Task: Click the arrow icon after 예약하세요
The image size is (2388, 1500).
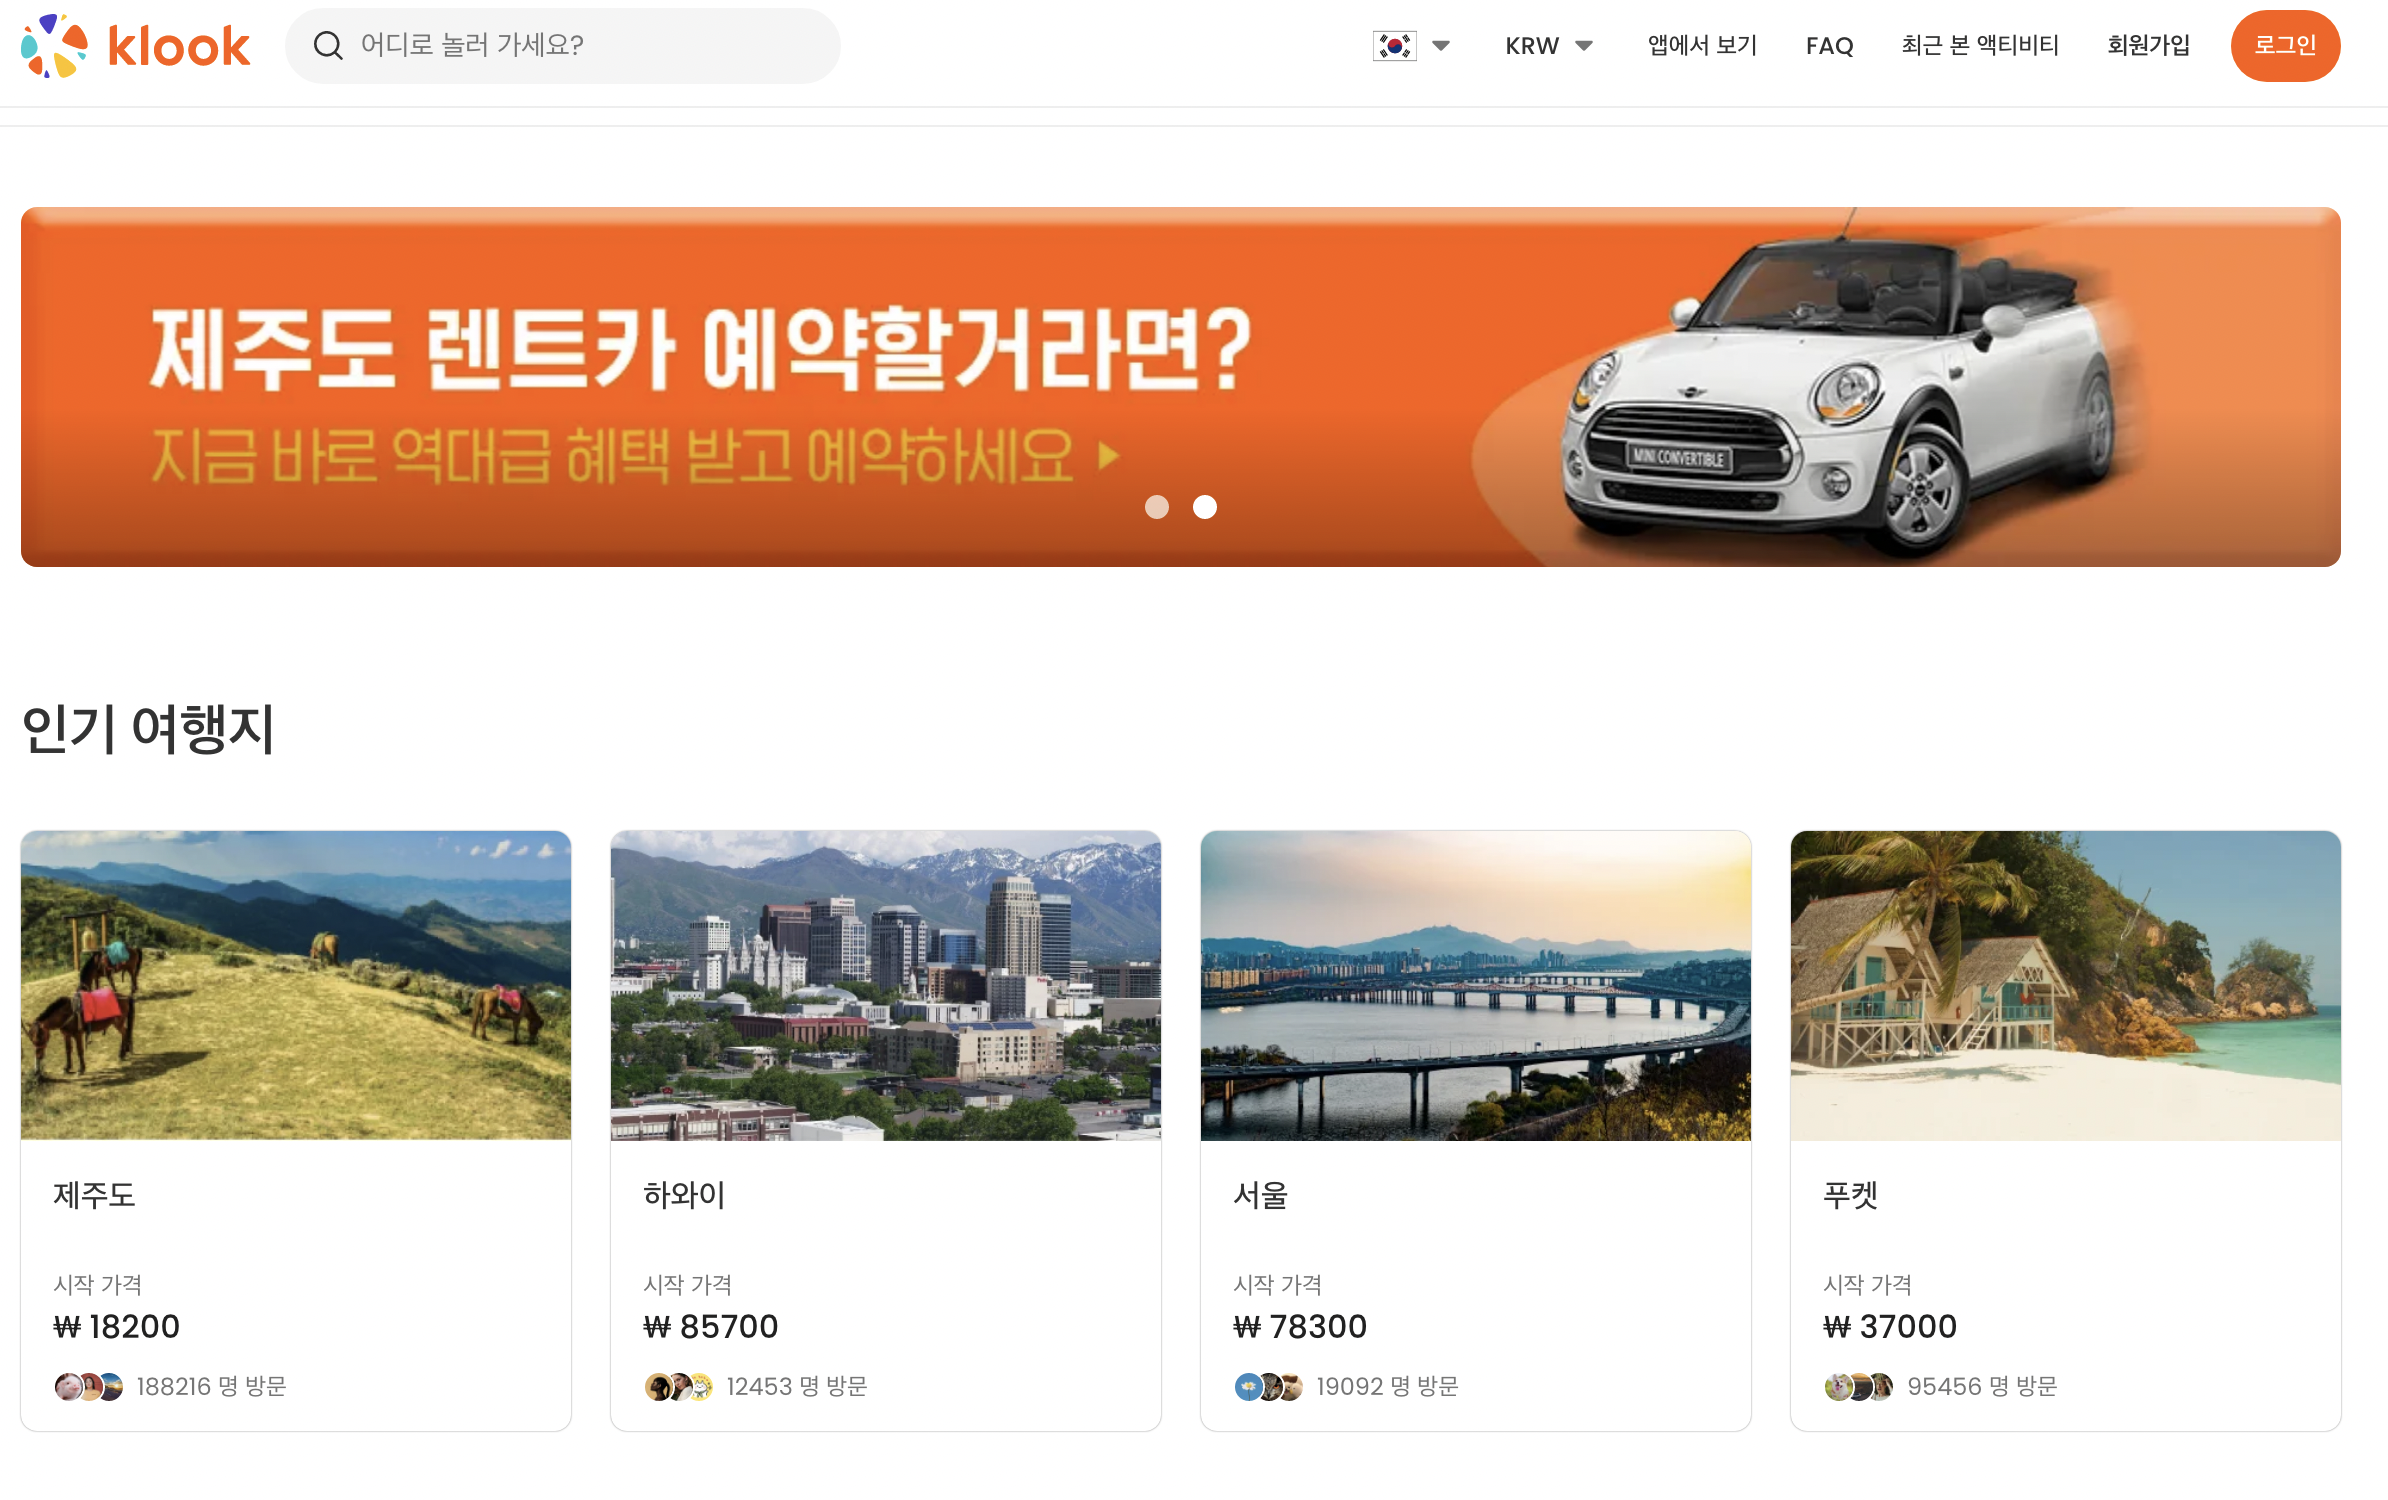Action: coord(1108,457)
